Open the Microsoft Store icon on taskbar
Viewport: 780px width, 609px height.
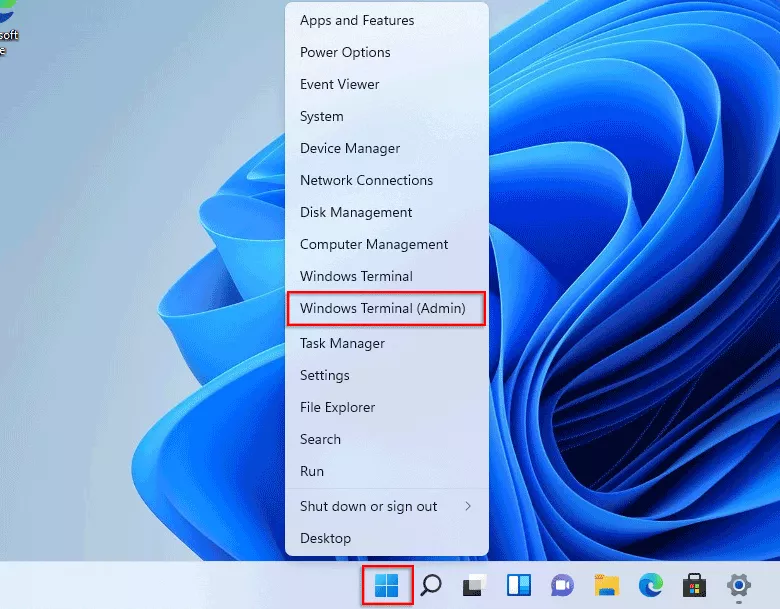tap(694, 585)
